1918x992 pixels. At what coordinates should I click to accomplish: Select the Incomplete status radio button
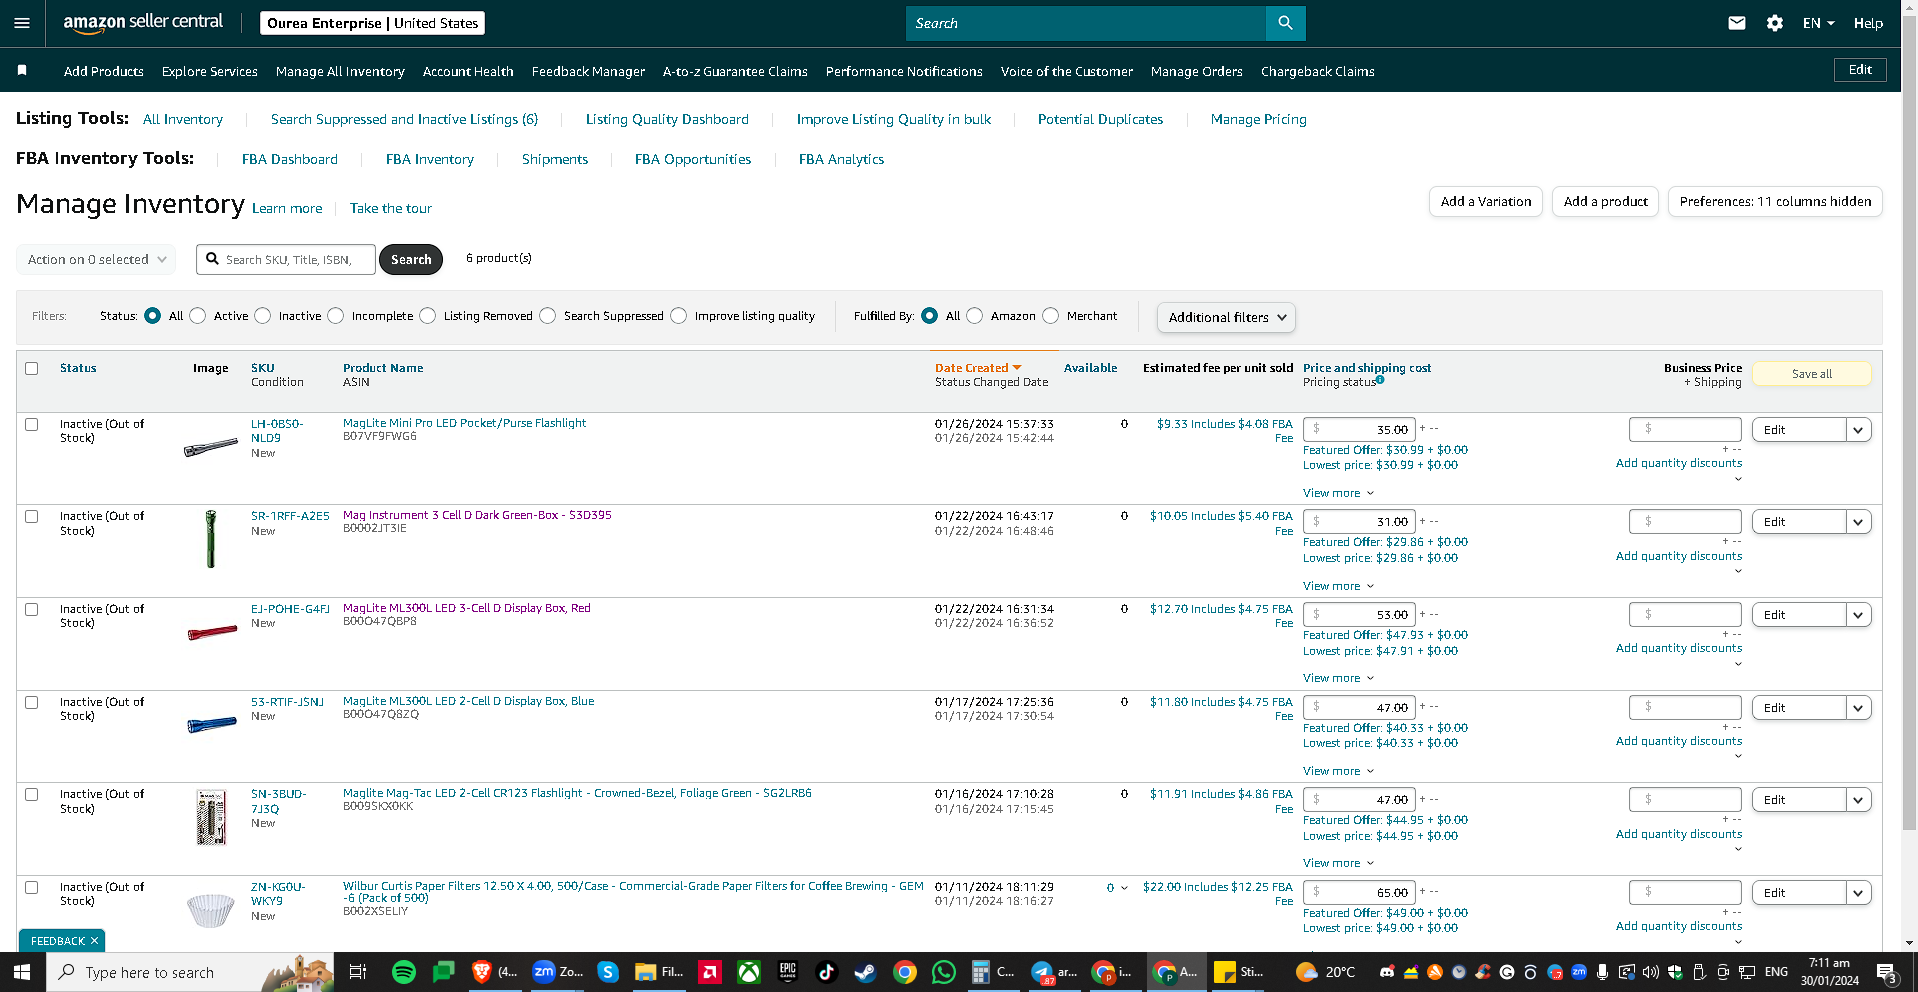336,315
